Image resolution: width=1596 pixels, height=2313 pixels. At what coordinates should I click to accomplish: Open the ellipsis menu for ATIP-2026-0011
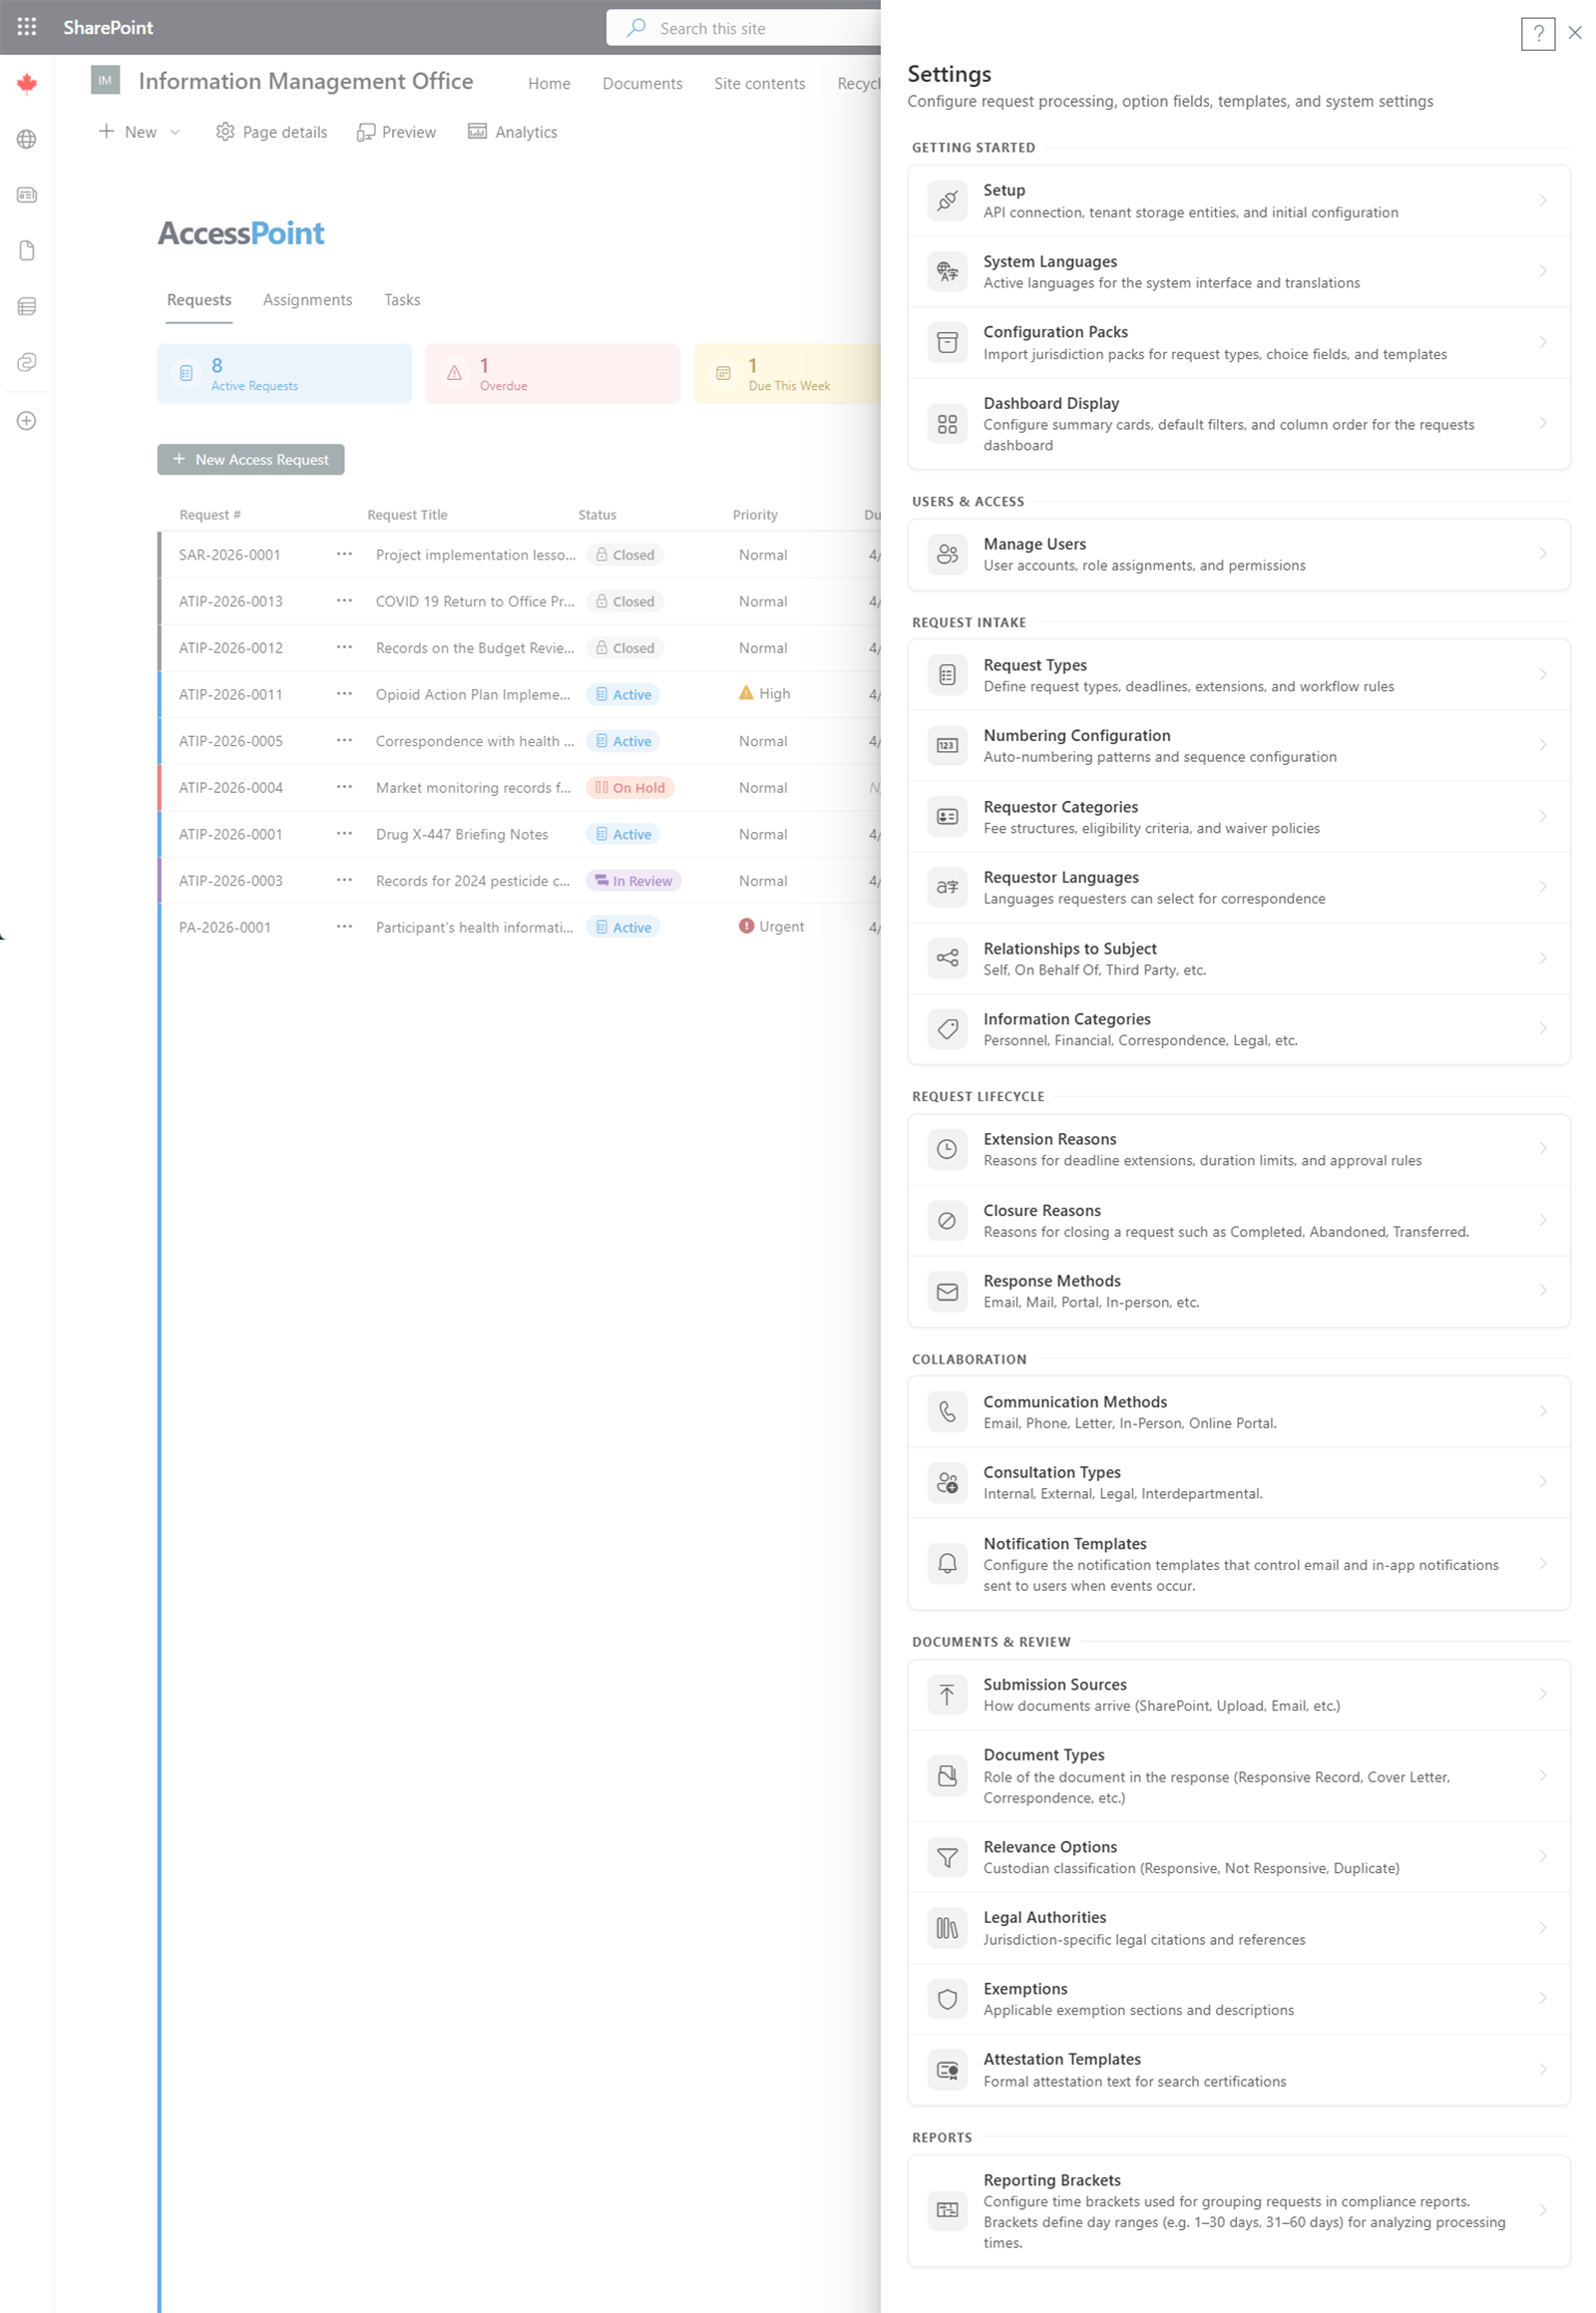click(344, 694)
